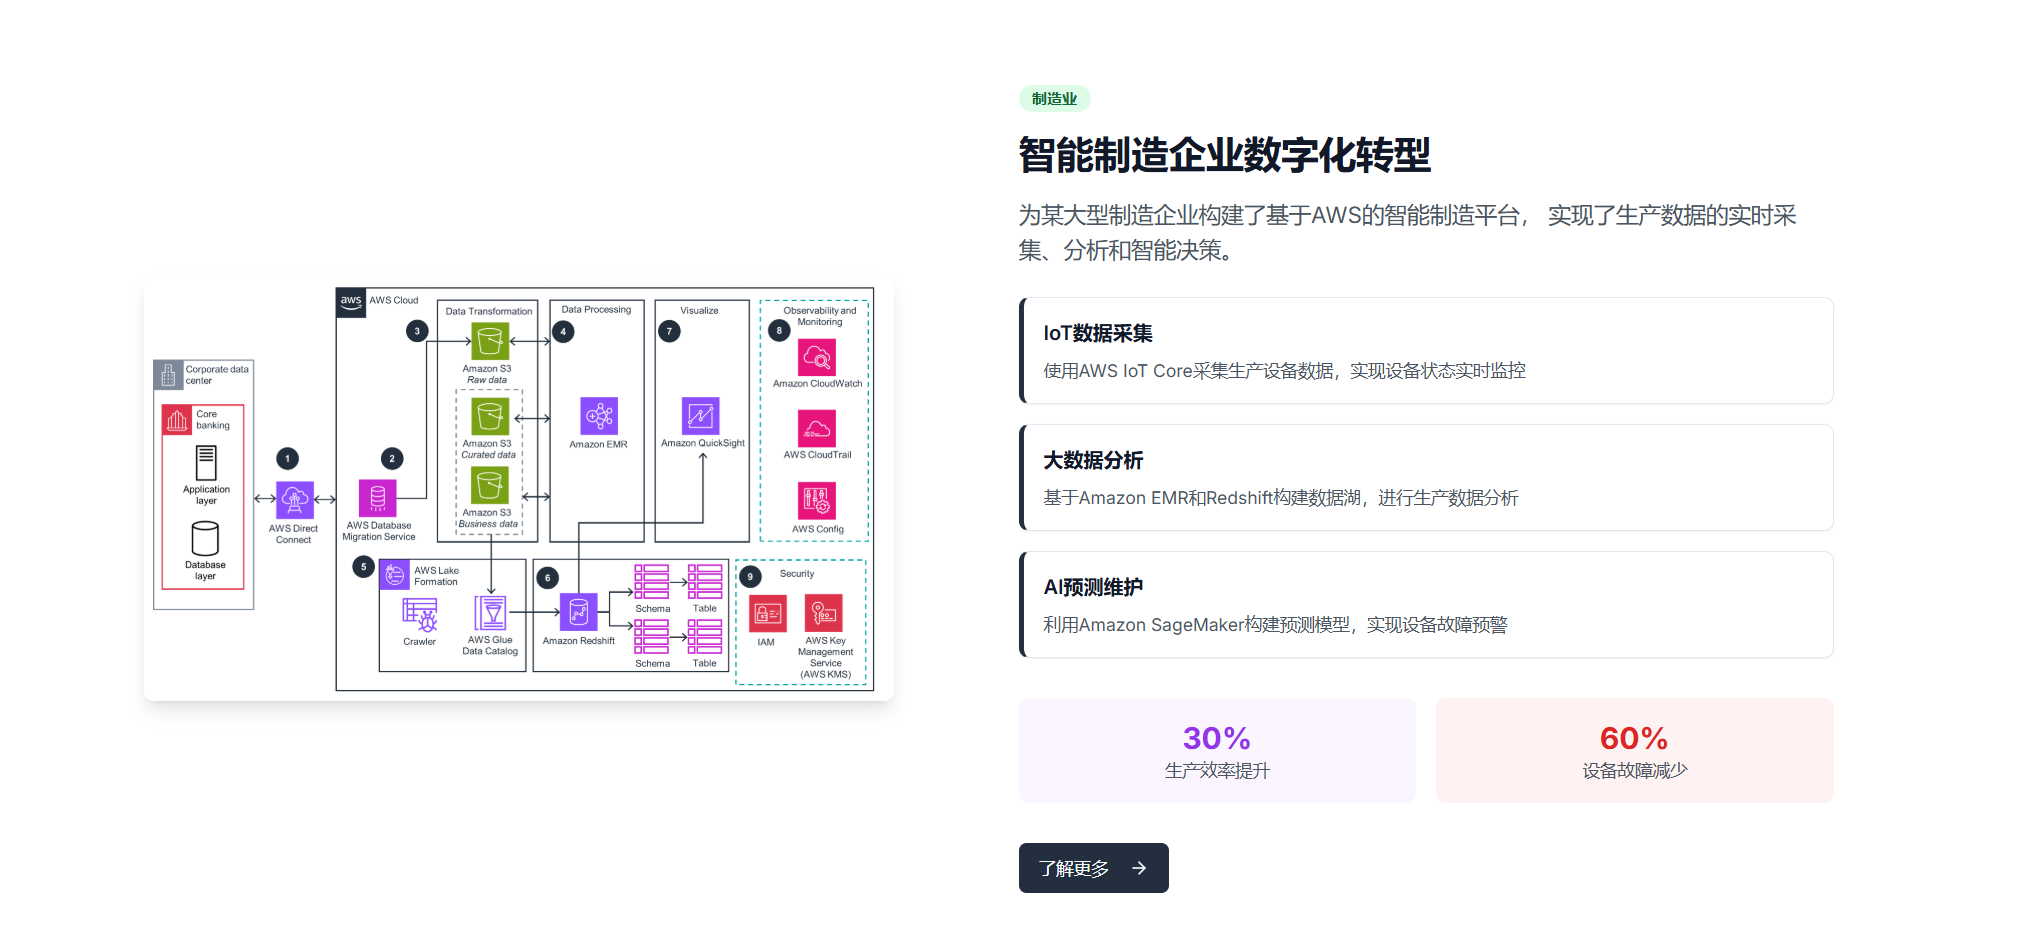This screenshot has width=2035, height=943.
Task: Click the 智能制造企业数字化转型 heading
Action: pyautogui.click(x=1224, y=155)
